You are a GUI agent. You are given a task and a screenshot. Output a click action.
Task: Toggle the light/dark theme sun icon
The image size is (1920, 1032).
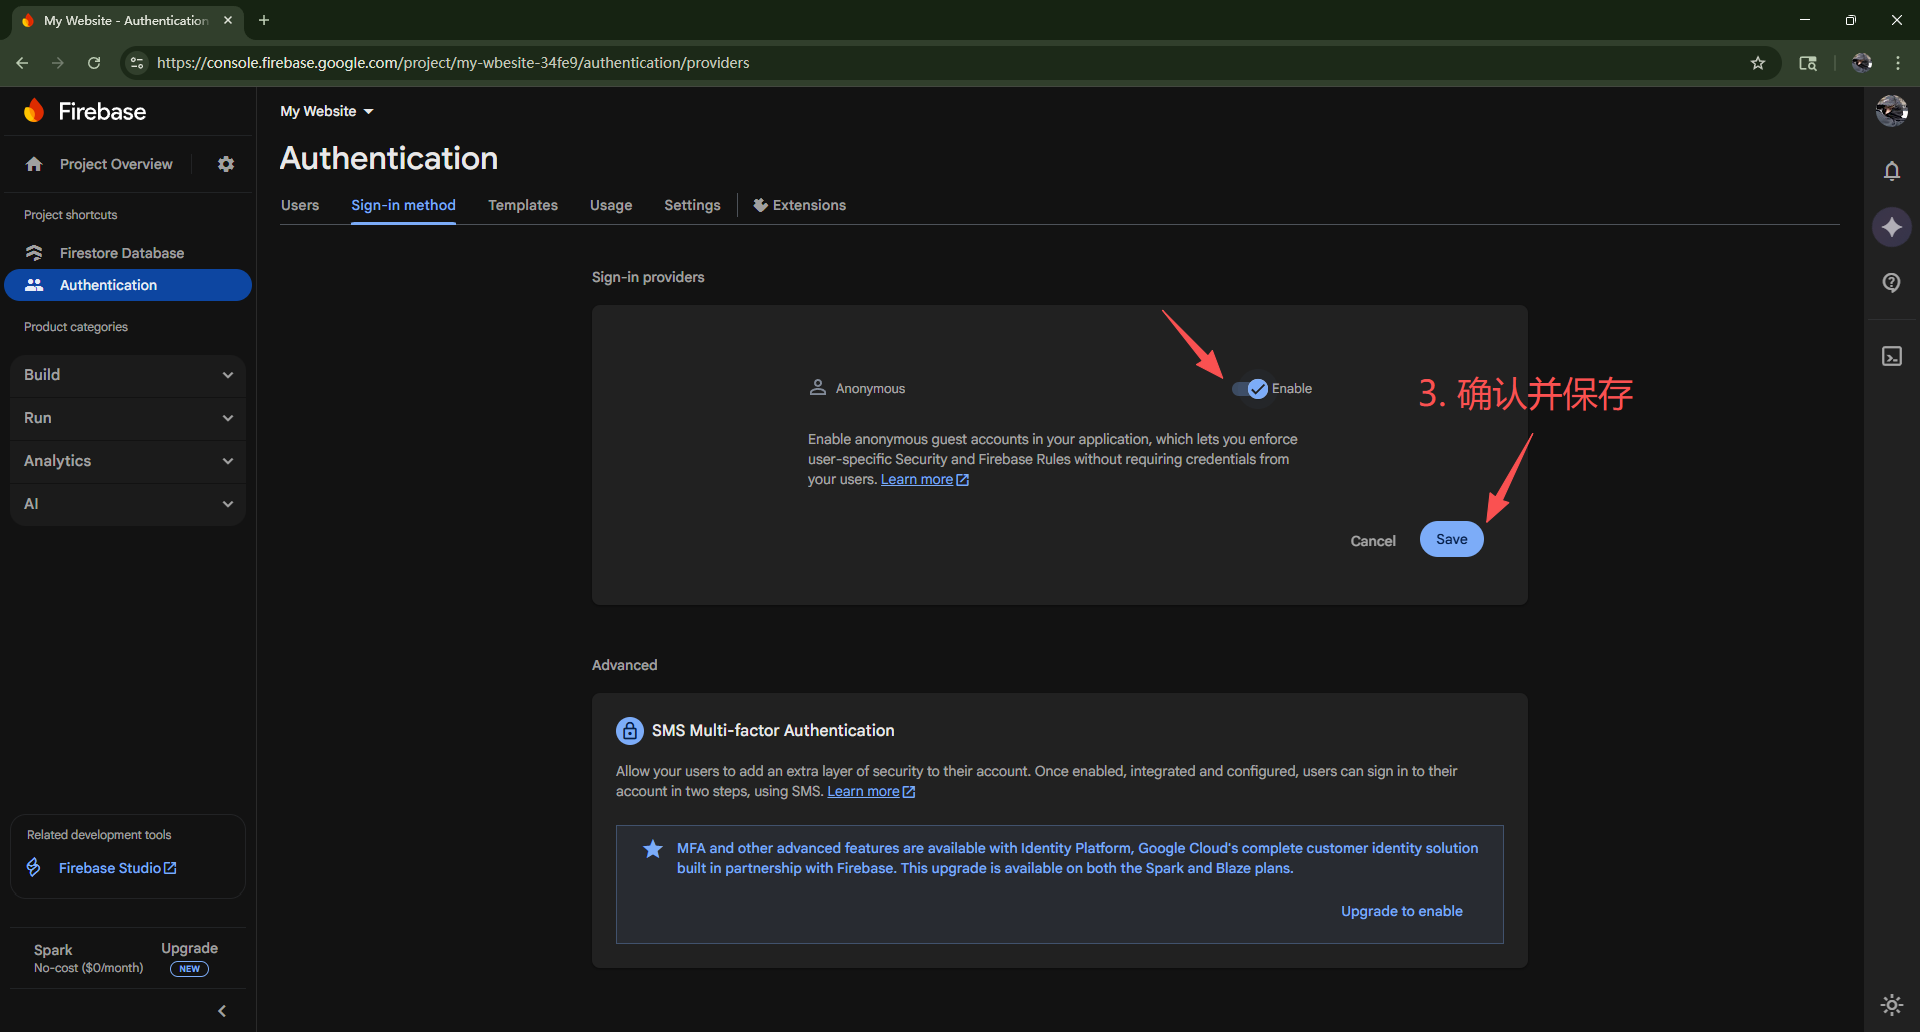1891,1004
